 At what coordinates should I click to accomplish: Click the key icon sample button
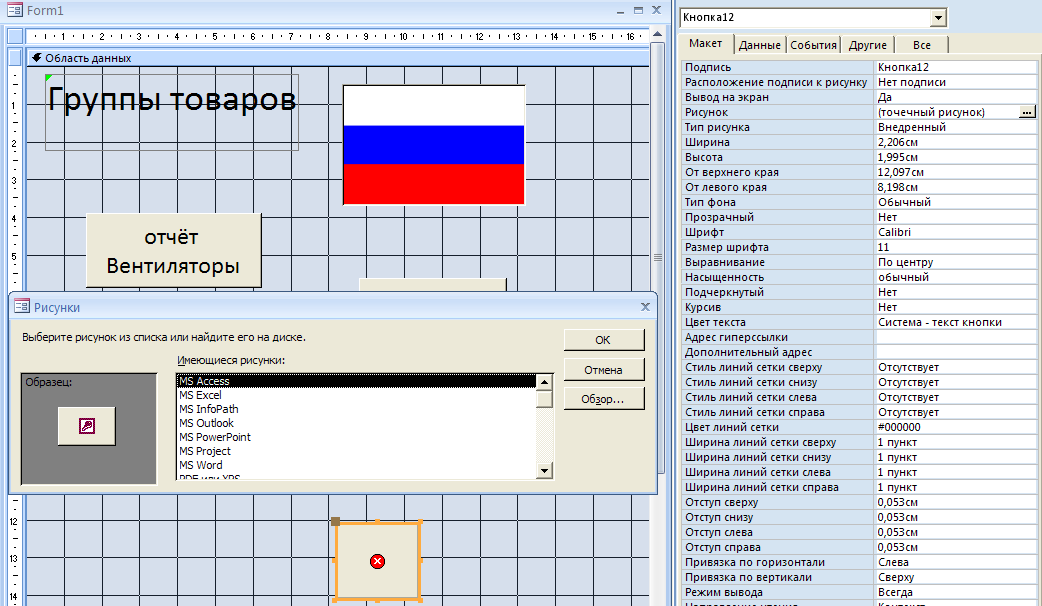coord(86,426)
